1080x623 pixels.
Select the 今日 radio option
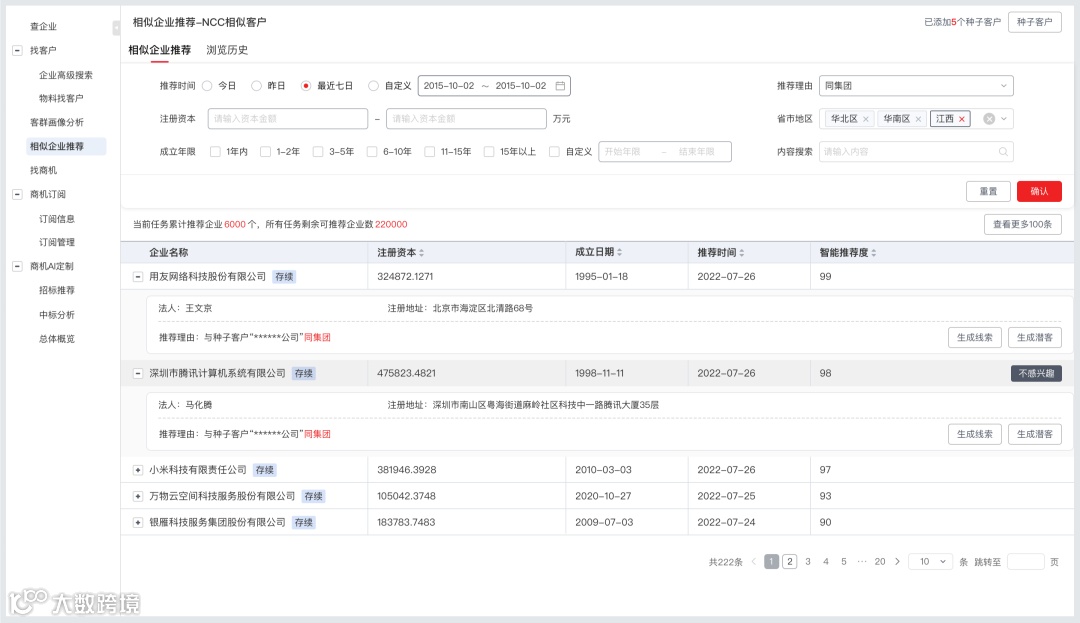click(207, 86)
